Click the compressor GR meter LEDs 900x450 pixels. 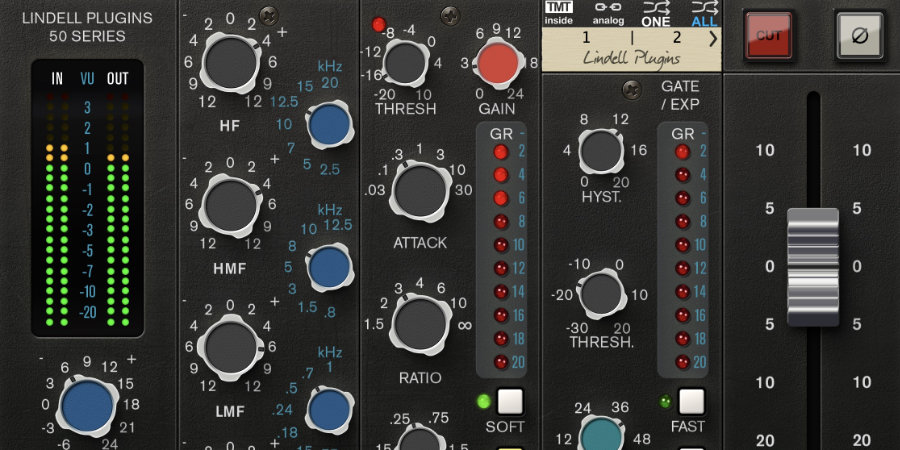501,257
